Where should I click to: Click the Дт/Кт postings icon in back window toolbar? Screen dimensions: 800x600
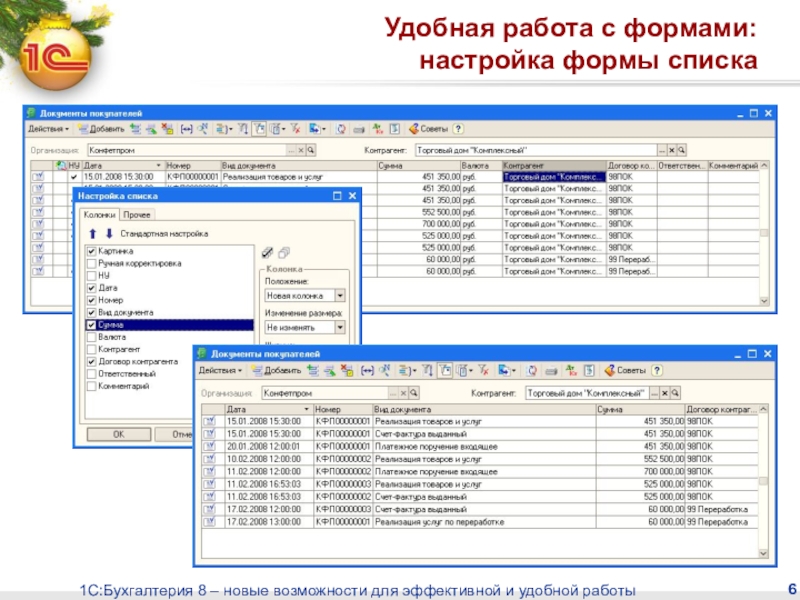[378, 129]
